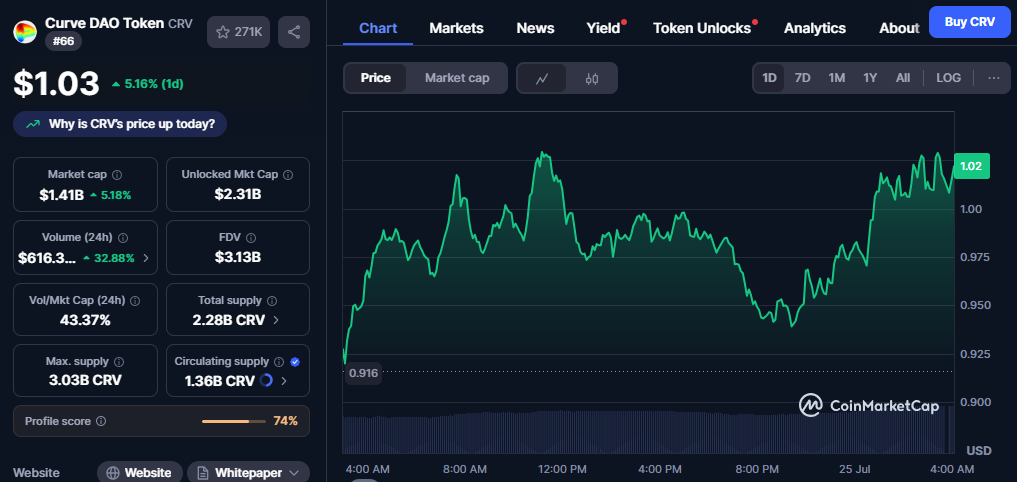Select the Market cap chart toggle
1017x482 pixels.
point(457,78)
